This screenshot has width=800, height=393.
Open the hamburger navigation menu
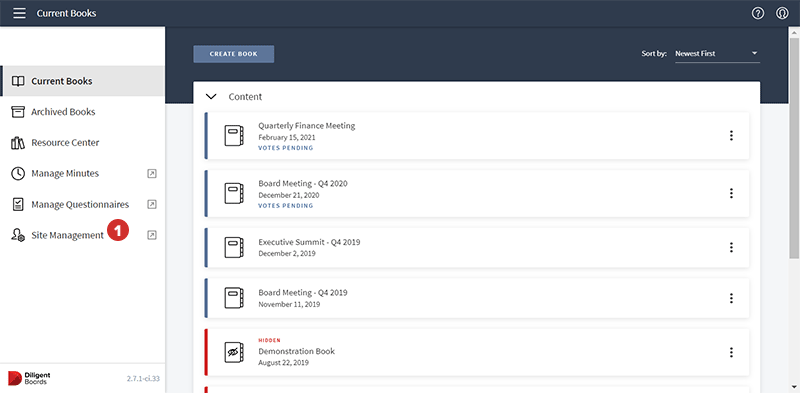19,13
